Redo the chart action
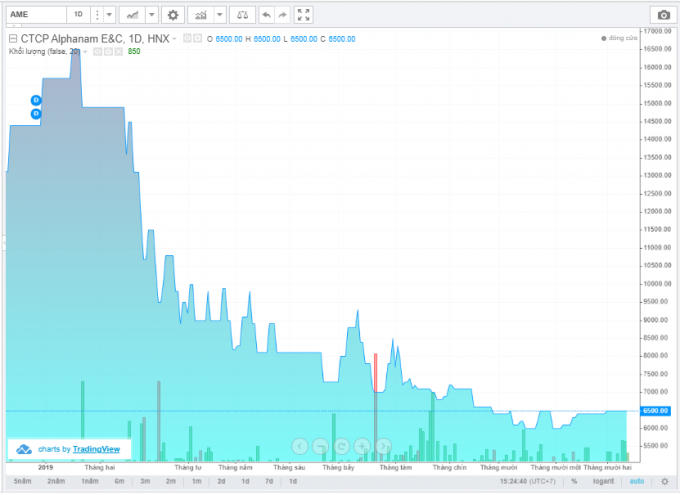The width and height of the screenshot is (680, 495). (283, 15)
